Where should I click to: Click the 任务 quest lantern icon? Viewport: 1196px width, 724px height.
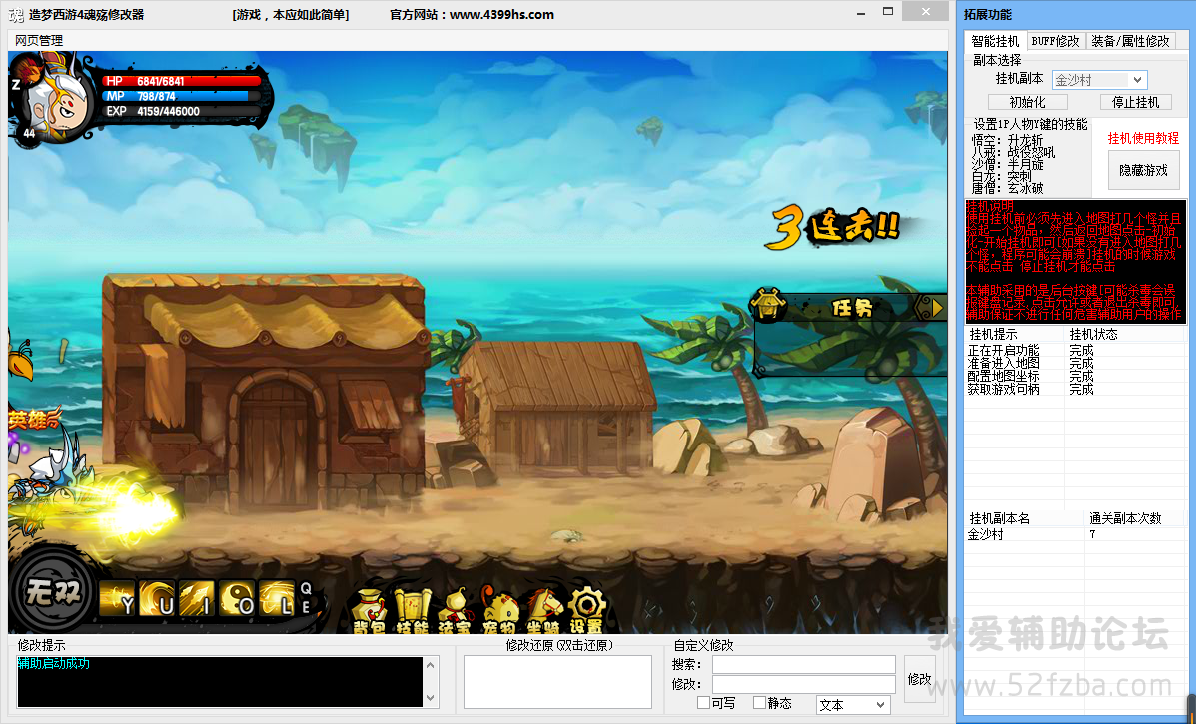pyautogui.click(x=769, y=305)
